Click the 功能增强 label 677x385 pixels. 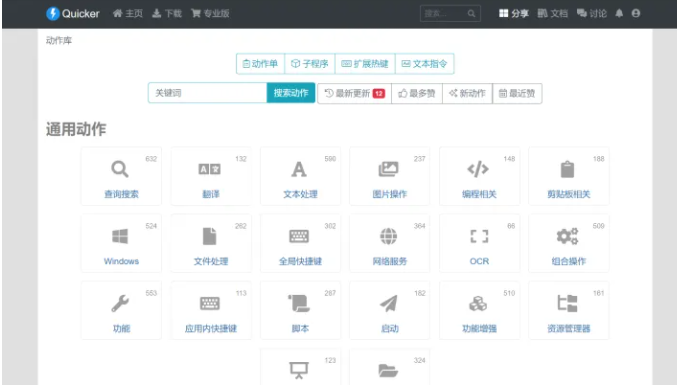pos(479,328)
